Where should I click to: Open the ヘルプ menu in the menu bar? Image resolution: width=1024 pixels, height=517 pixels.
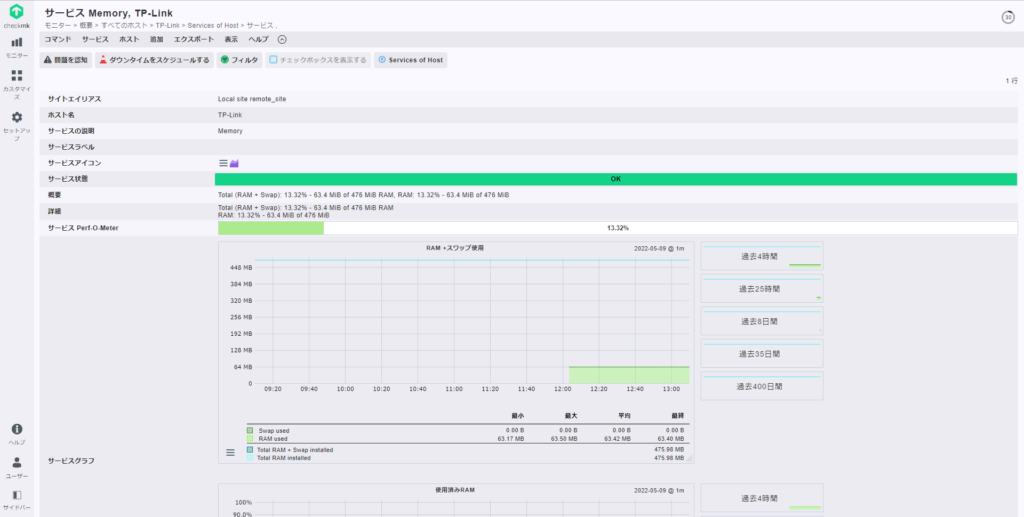pos(259,39)
